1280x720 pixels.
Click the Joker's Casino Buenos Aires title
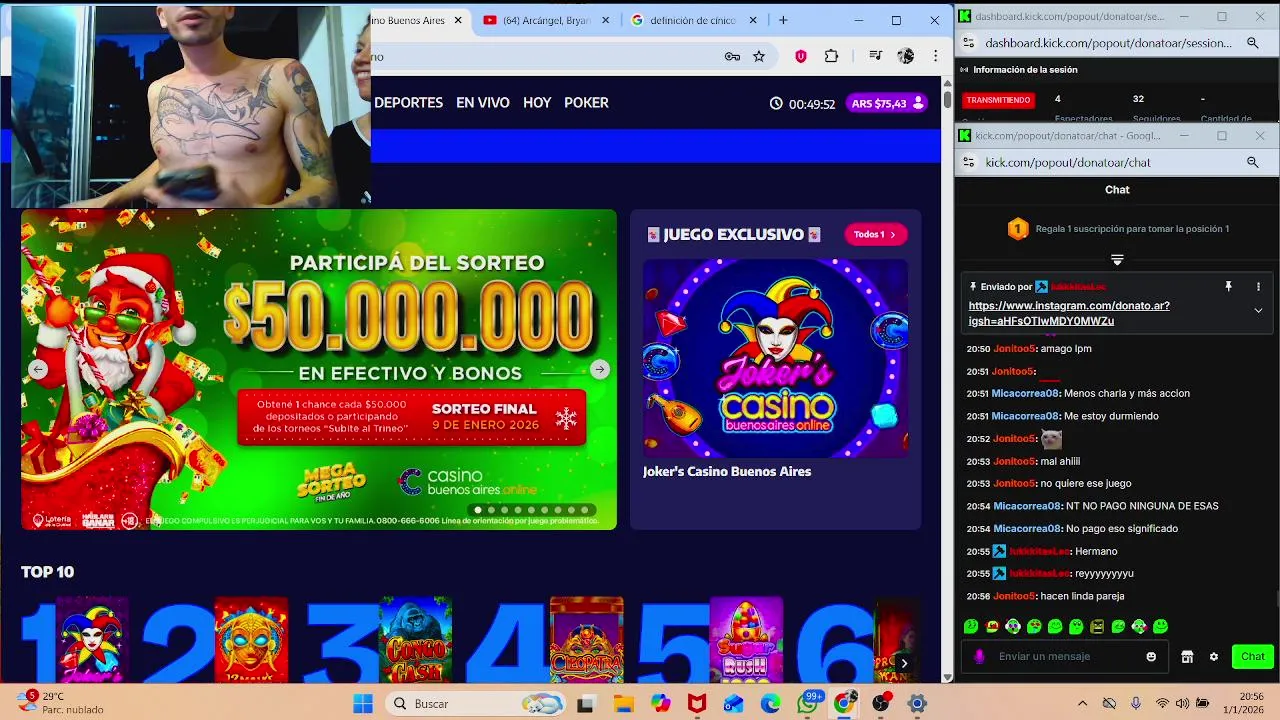click(x=727, y=471)
